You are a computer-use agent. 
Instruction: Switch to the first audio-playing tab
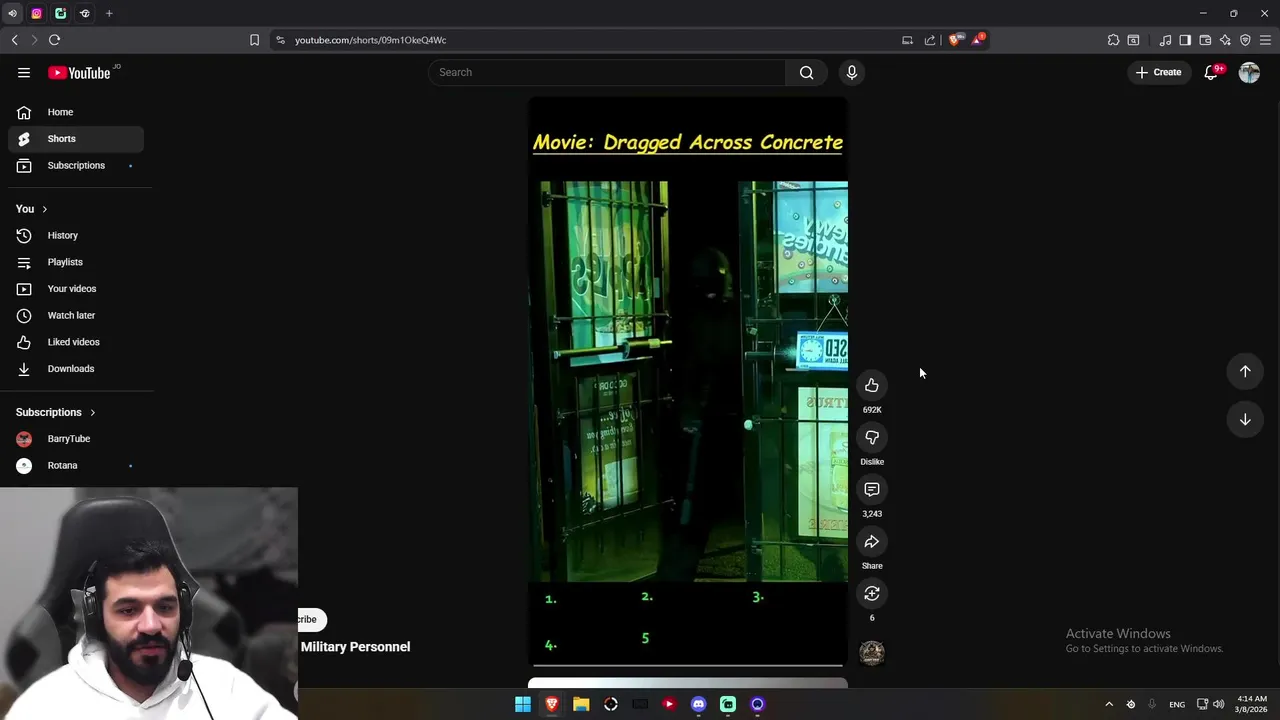12,13
